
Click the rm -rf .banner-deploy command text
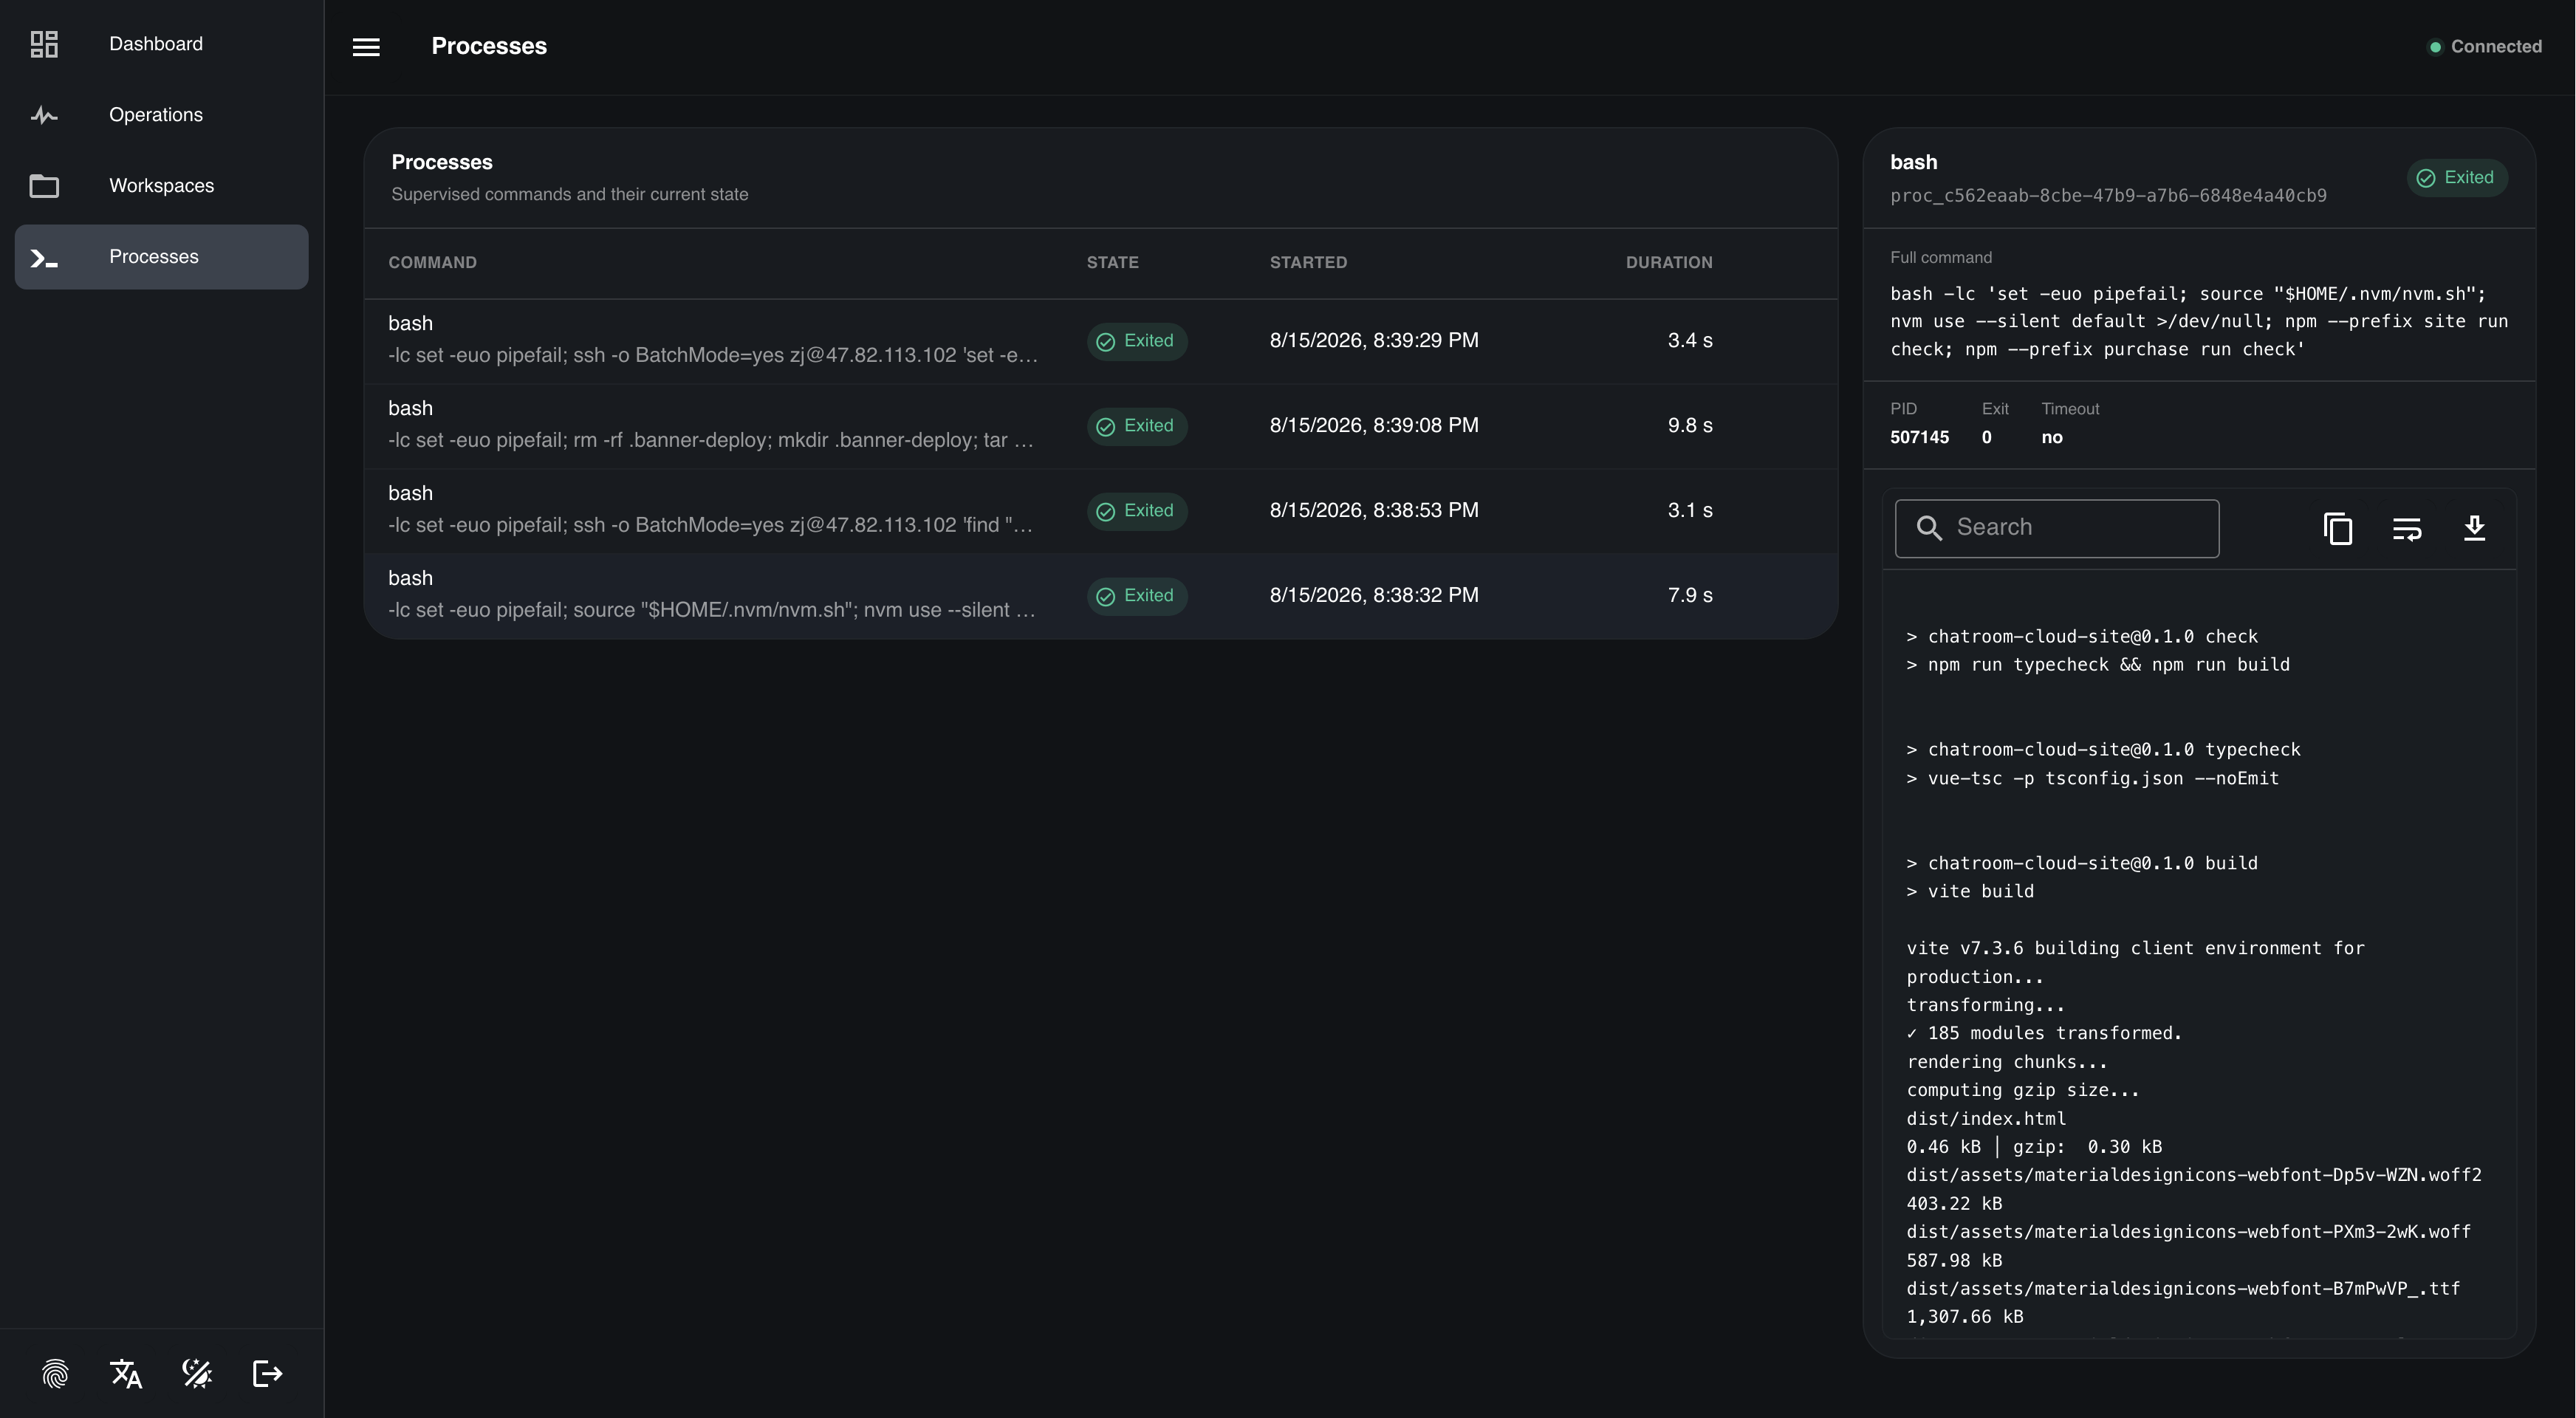pyautogui.click(x=711, y=440)
